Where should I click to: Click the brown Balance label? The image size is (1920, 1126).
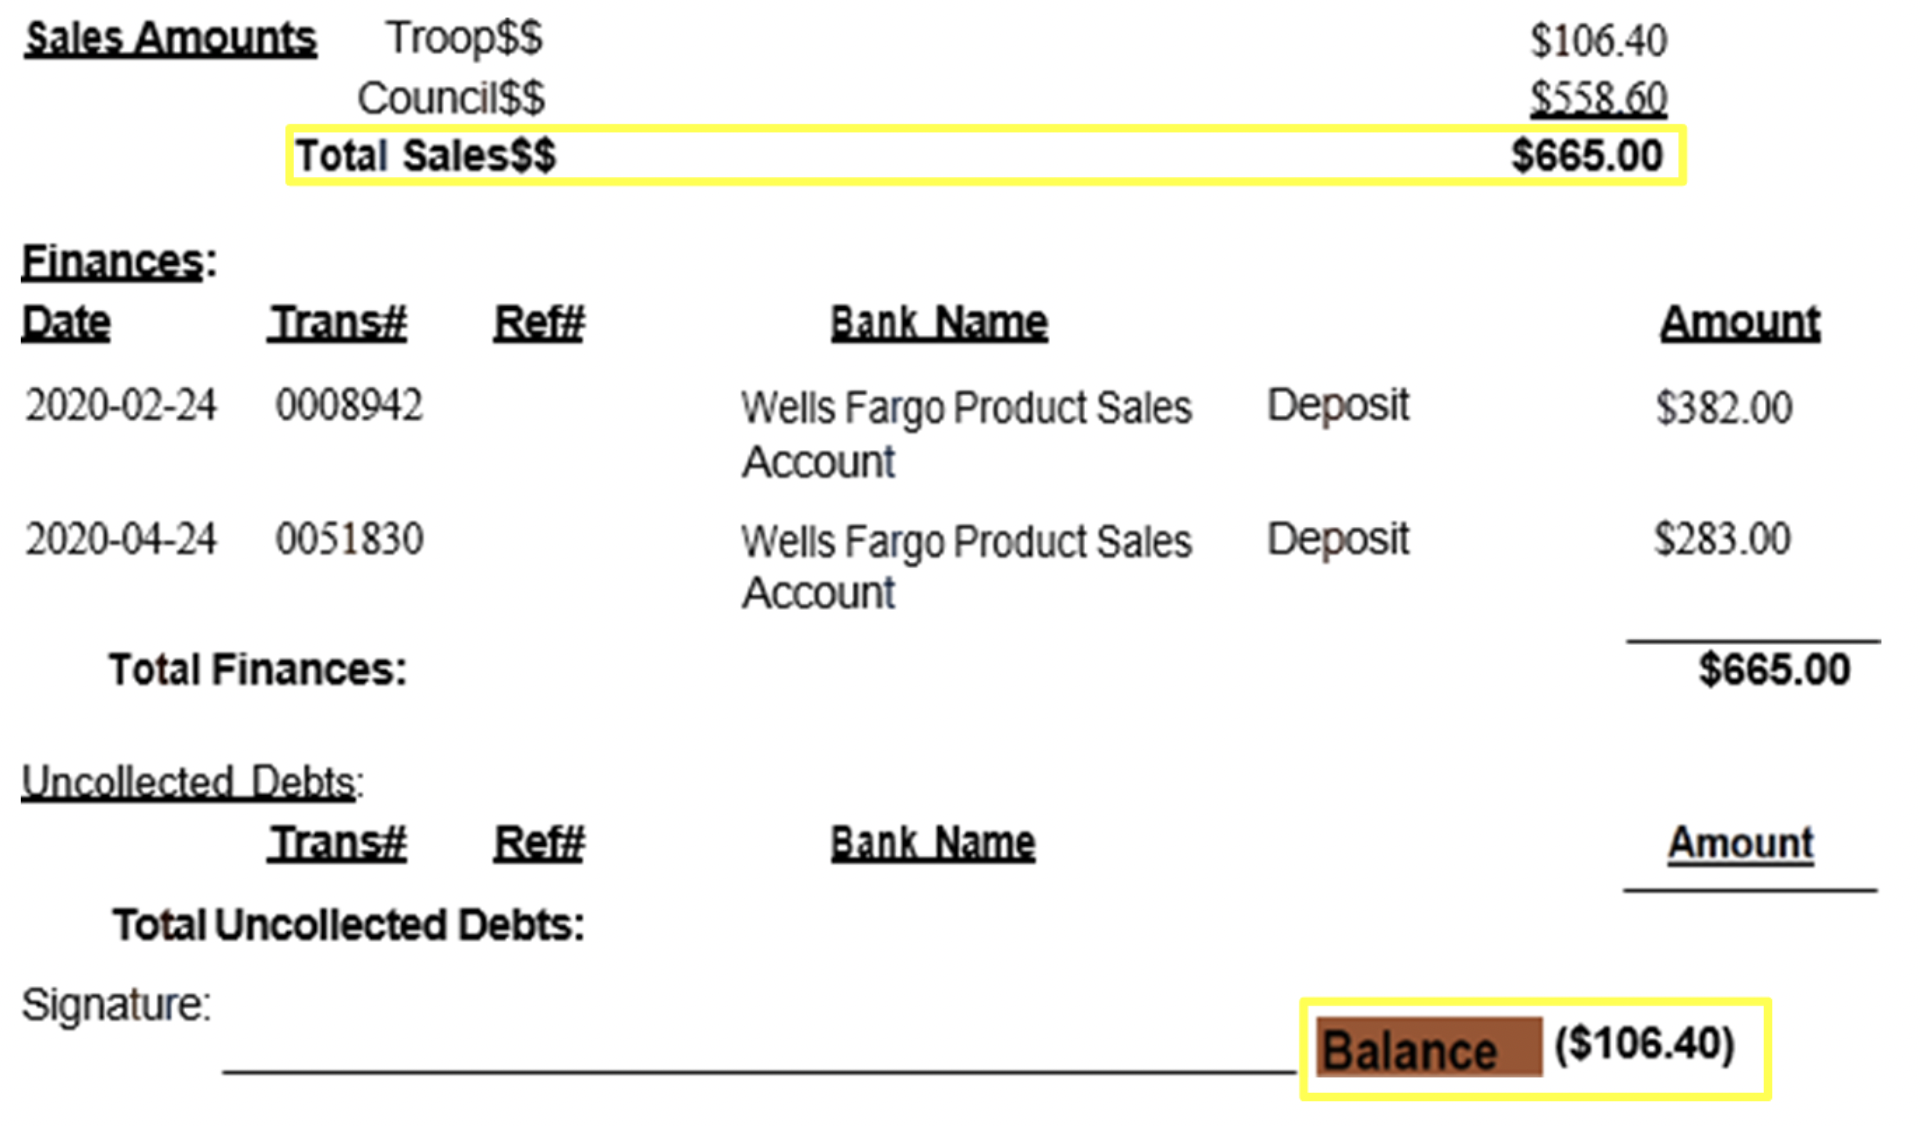point(1428,1047)
